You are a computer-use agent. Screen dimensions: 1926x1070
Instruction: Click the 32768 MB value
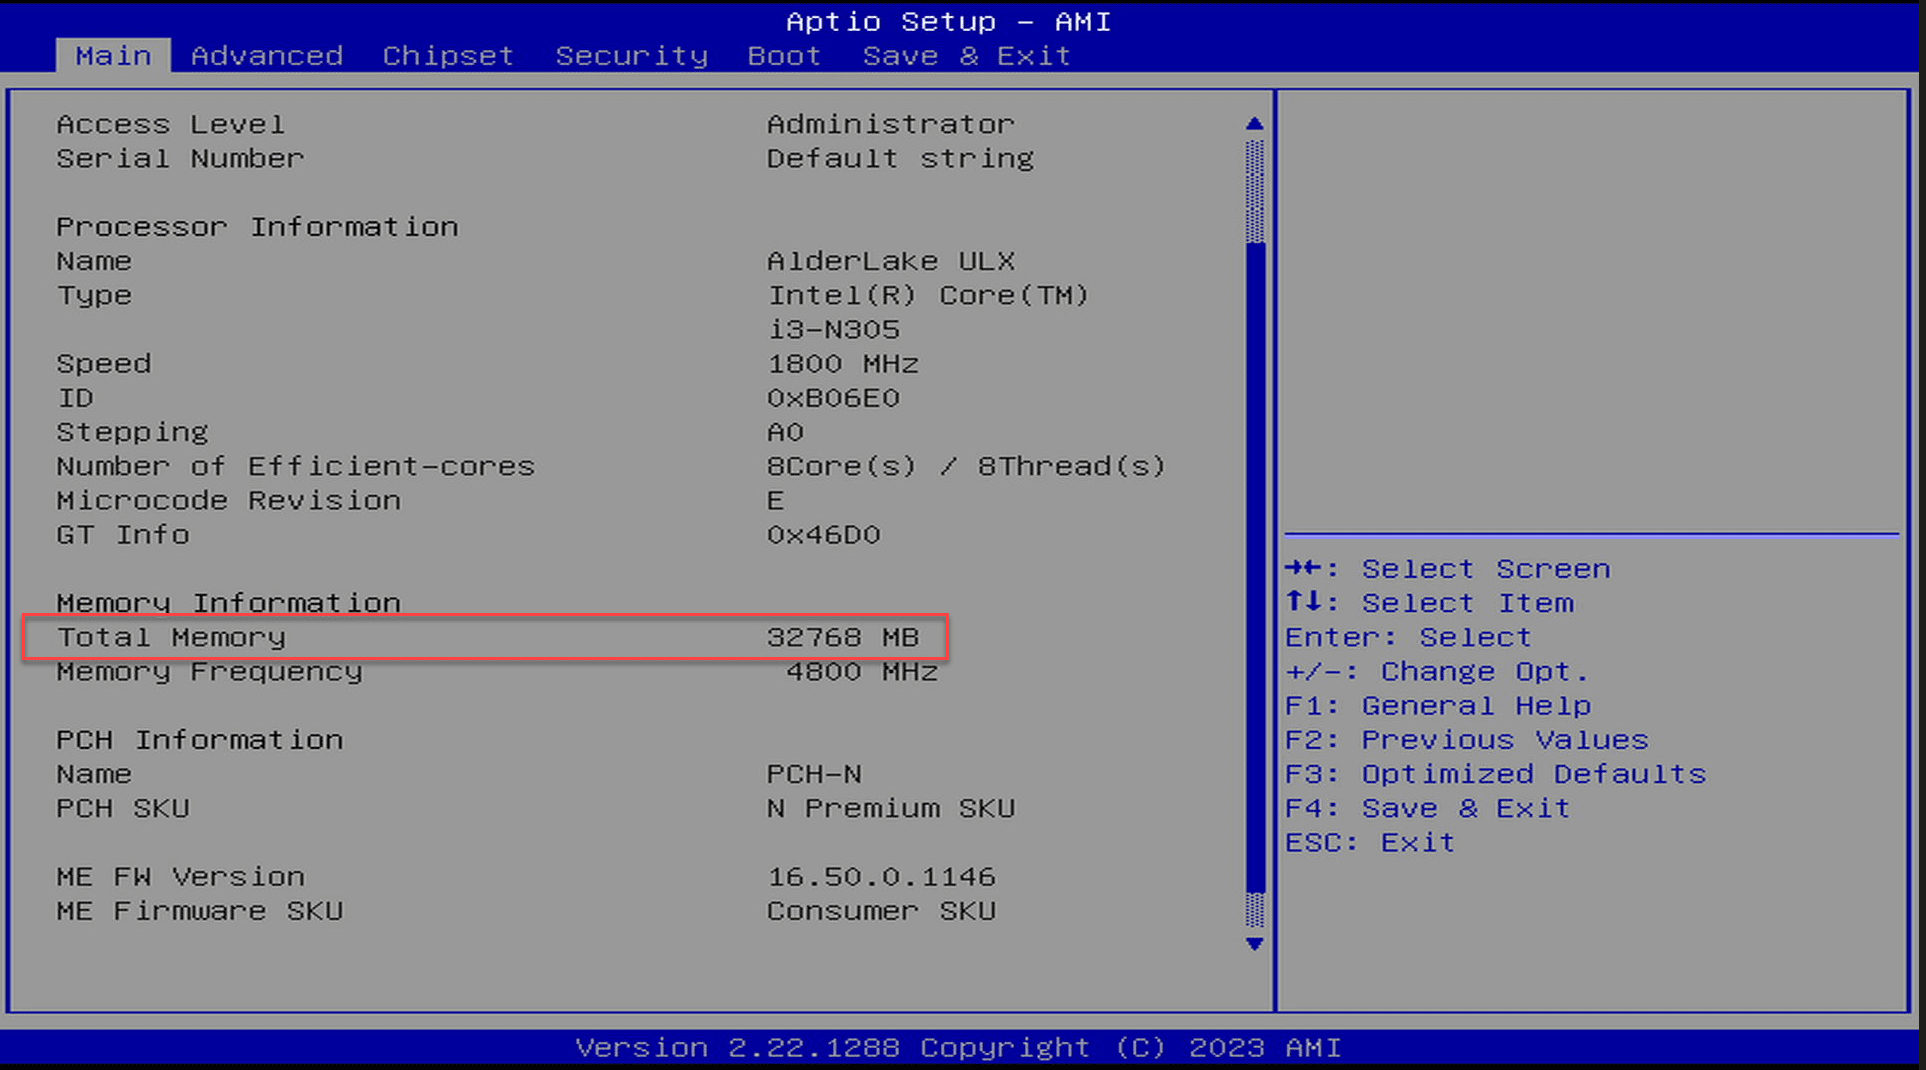[843, 637]
